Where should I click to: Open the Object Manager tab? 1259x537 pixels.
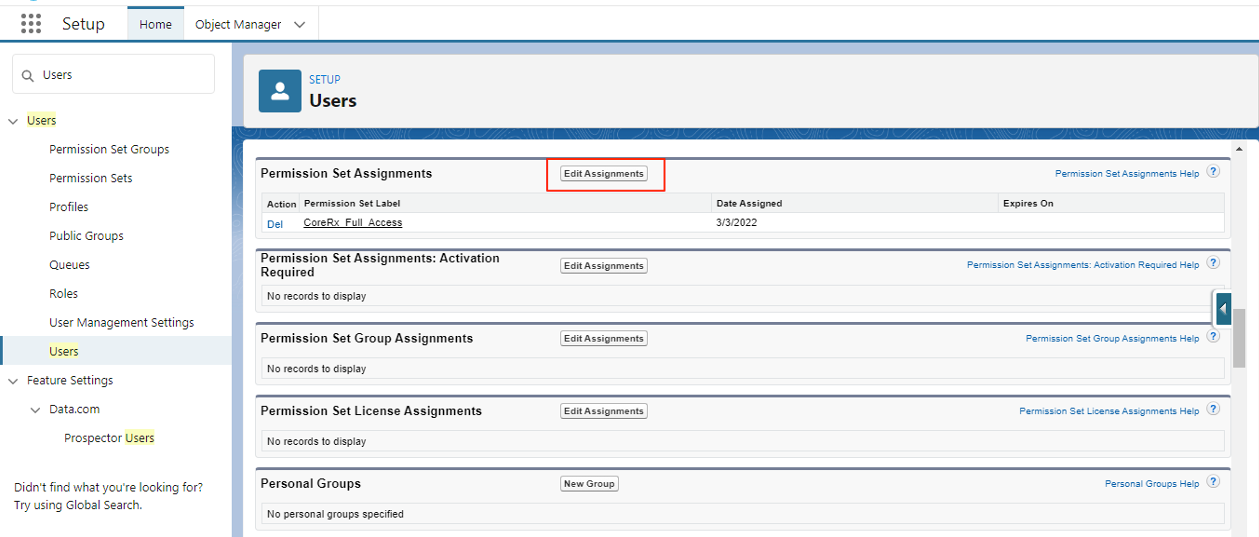(238, 25)
